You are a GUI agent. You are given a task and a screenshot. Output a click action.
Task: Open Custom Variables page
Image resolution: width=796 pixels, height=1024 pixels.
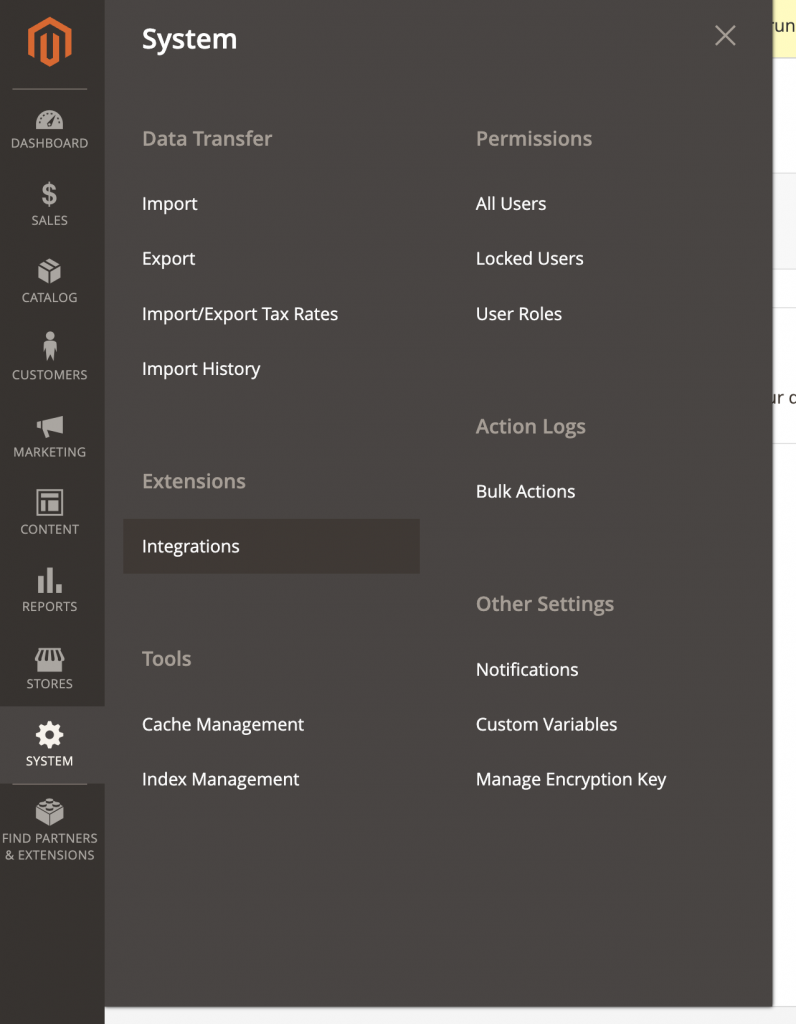click(546, 724)
